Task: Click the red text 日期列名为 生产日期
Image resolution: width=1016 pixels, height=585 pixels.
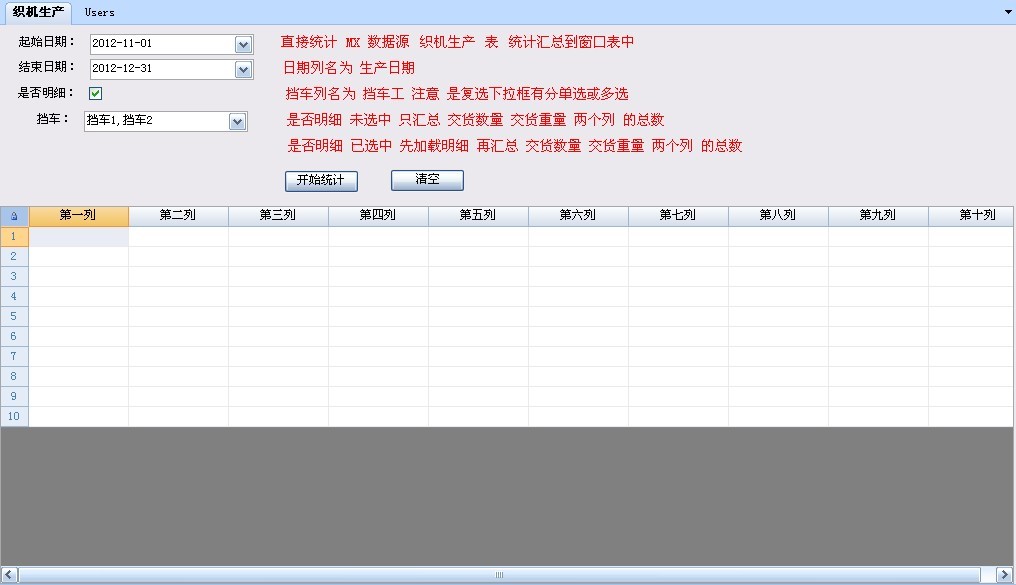Action: coord(349,68)
